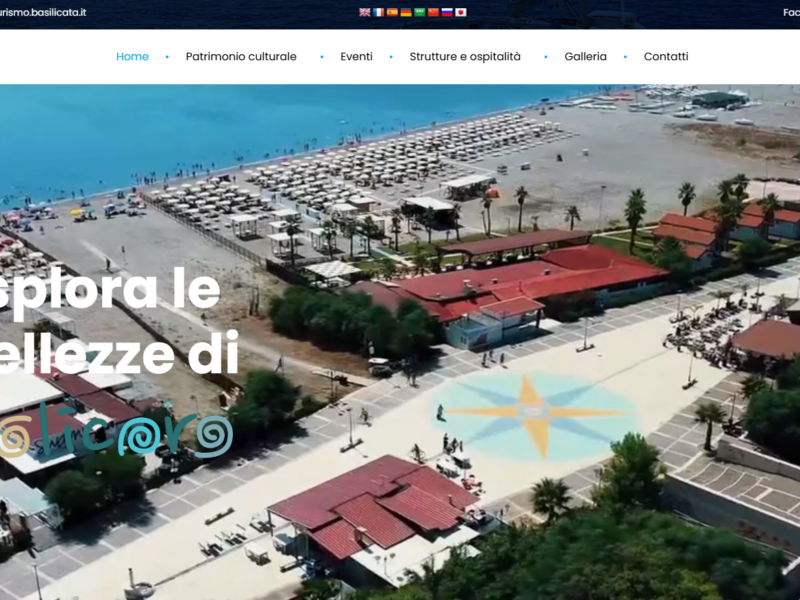Image resolution: width=800 pixels, height=600 pixels.
Task: Select the French flag language option
Action: [x=379, y=12]
